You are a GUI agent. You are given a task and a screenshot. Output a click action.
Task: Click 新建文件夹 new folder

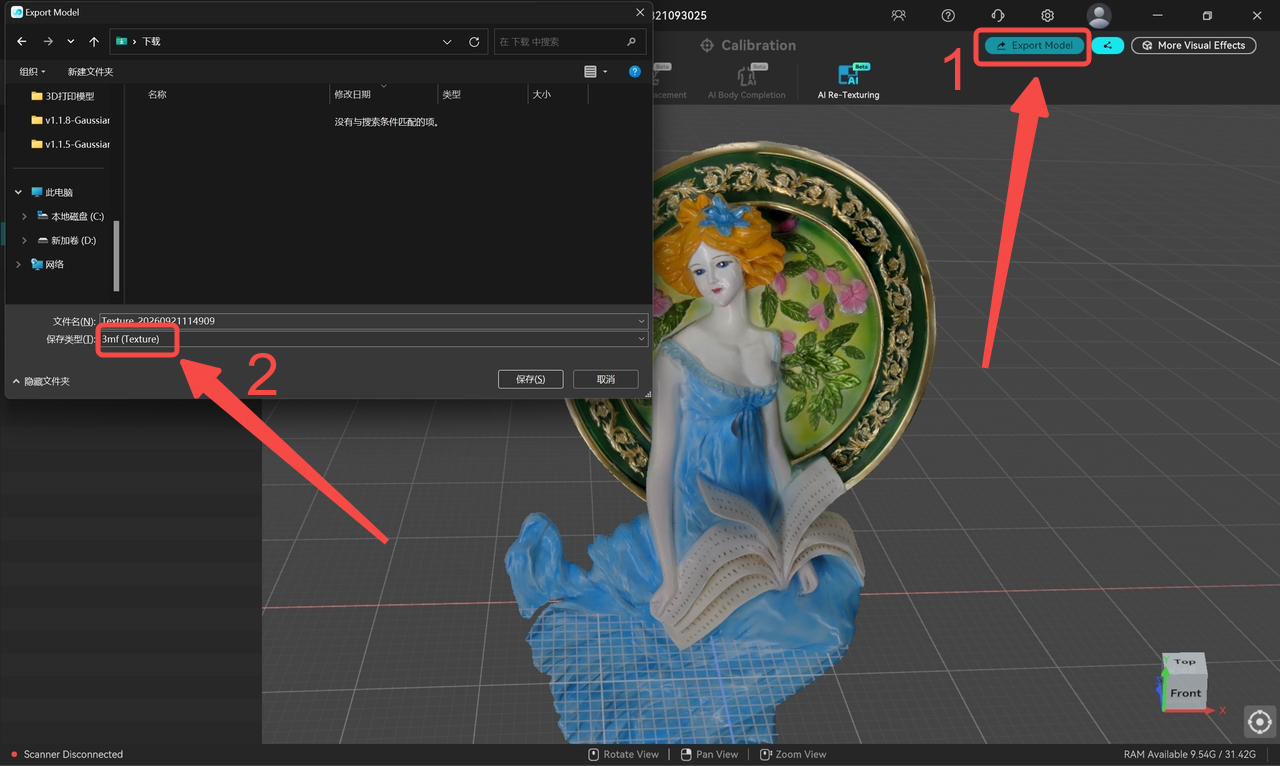90,72
